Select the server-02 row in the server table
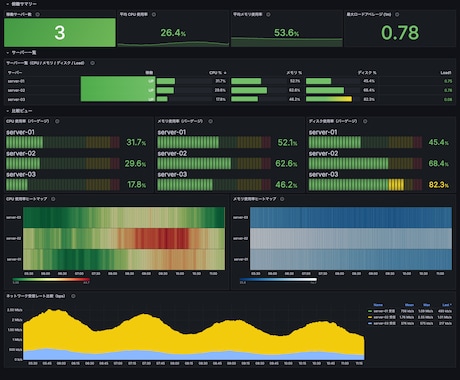The width and height of the screenshot is (460, 380). click(x=229, y=90)
